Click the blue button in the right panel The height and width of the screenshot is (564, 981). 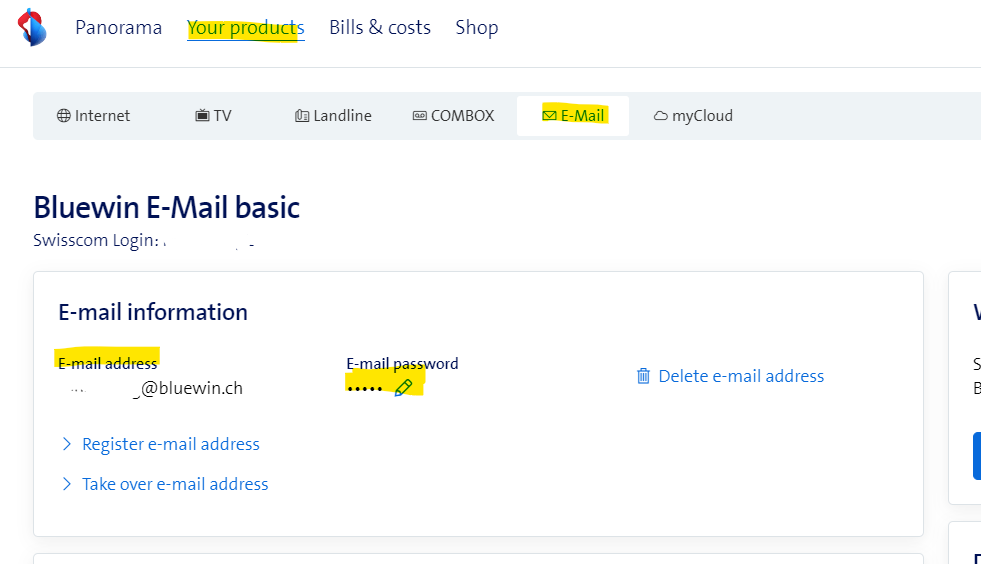[976, 456]
